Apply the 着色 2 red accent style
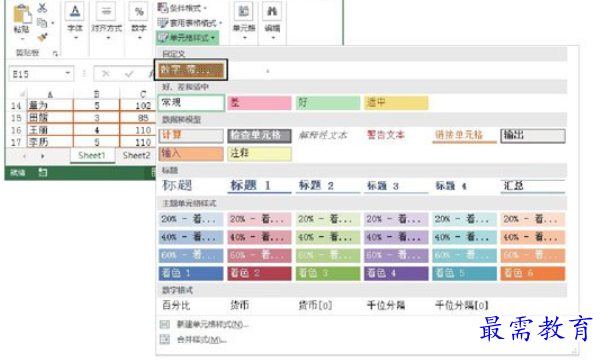This screenshot has width=601, height=360. click(259, 273)
